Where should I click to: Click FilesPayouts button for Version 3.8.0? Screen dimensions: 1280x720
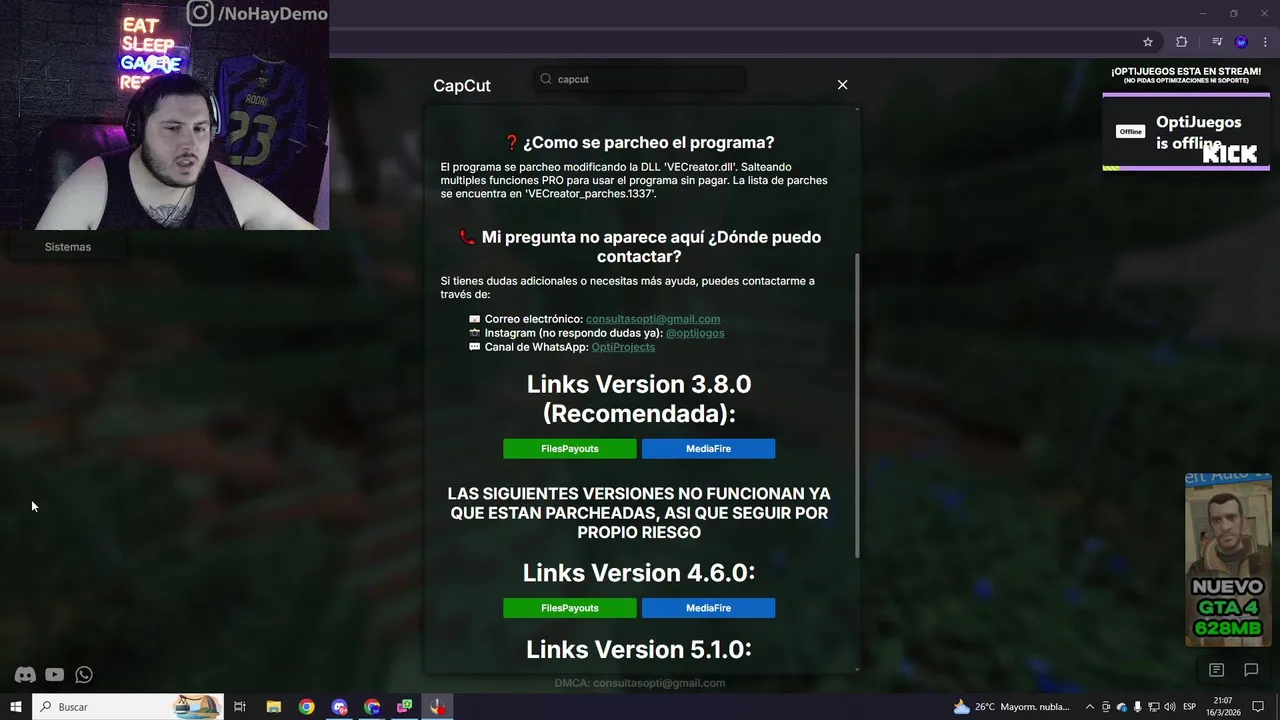pyautogui.click(x=570, y=449)
